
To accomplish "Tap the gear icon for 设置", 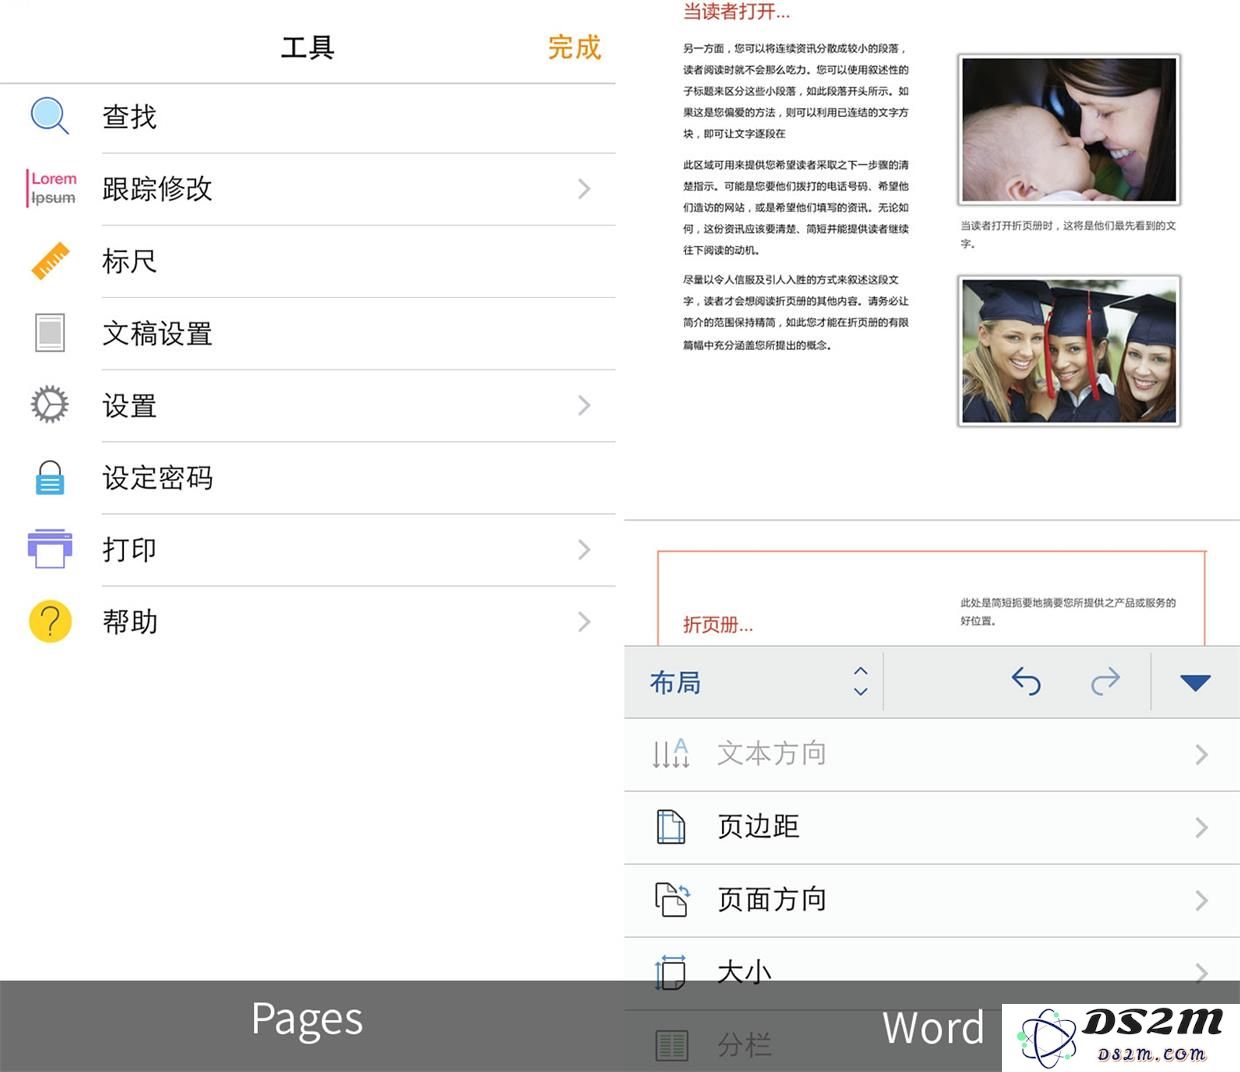I will pyautogui.click(x=50, y=405).
